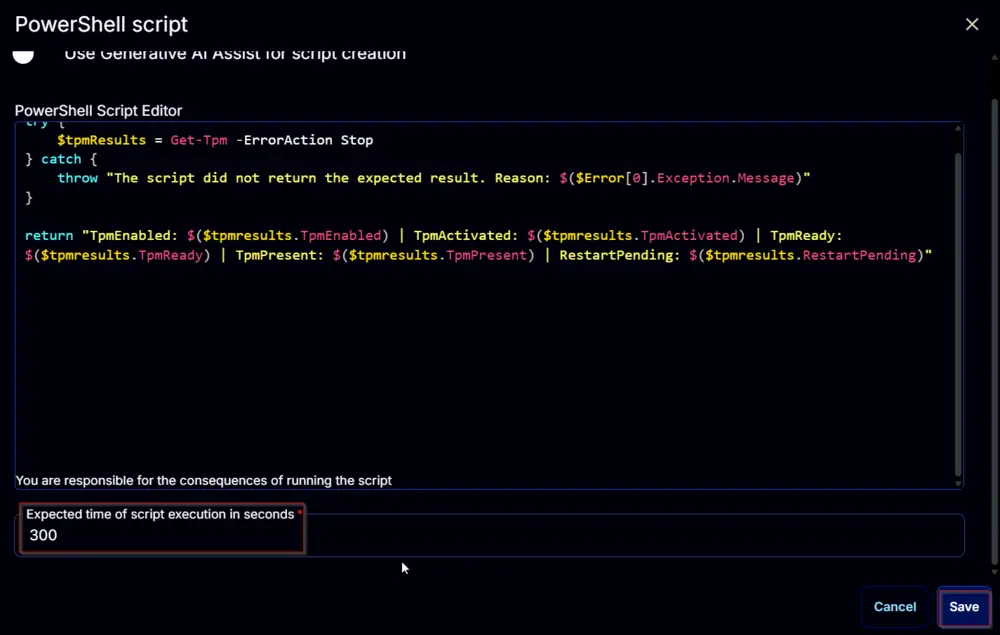Click the Get-Tpm cmdlet in script
Viewport: 1000px width, 635px height.
coord(198,140)
